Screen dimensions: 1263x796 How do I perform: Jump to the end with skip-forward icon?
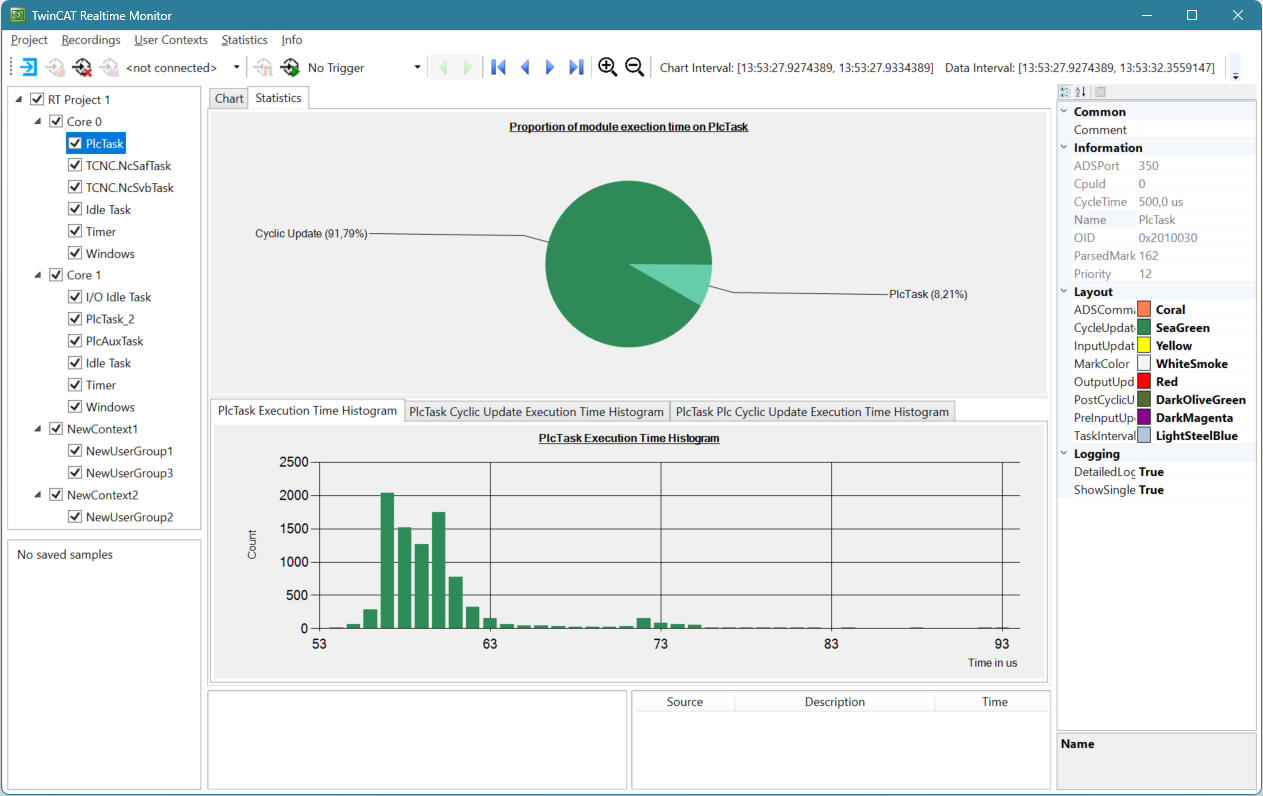click(576, 67)
